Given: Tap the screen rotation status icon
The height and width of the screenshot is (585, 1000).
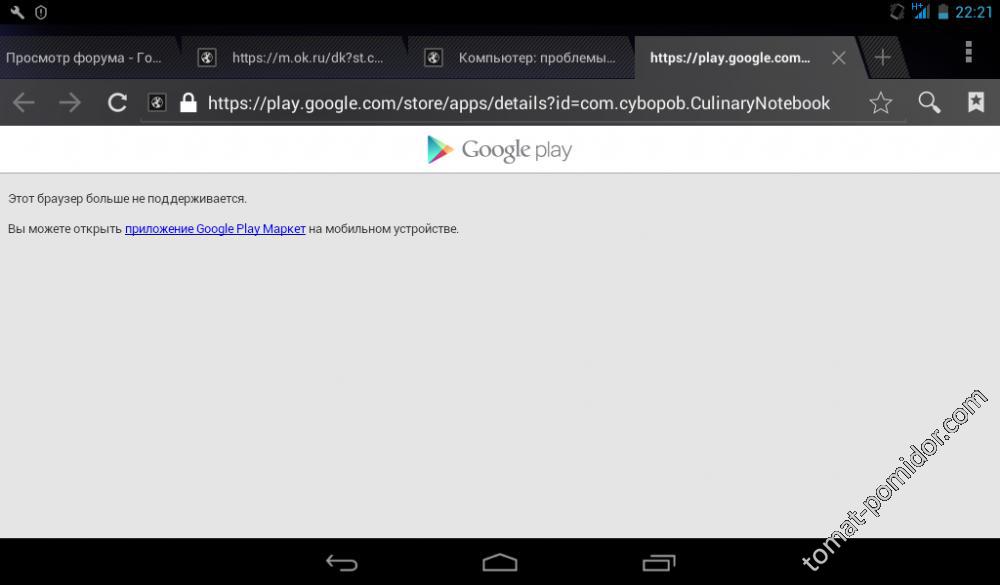Looking at the screenshot, I should tap(897, 11).
